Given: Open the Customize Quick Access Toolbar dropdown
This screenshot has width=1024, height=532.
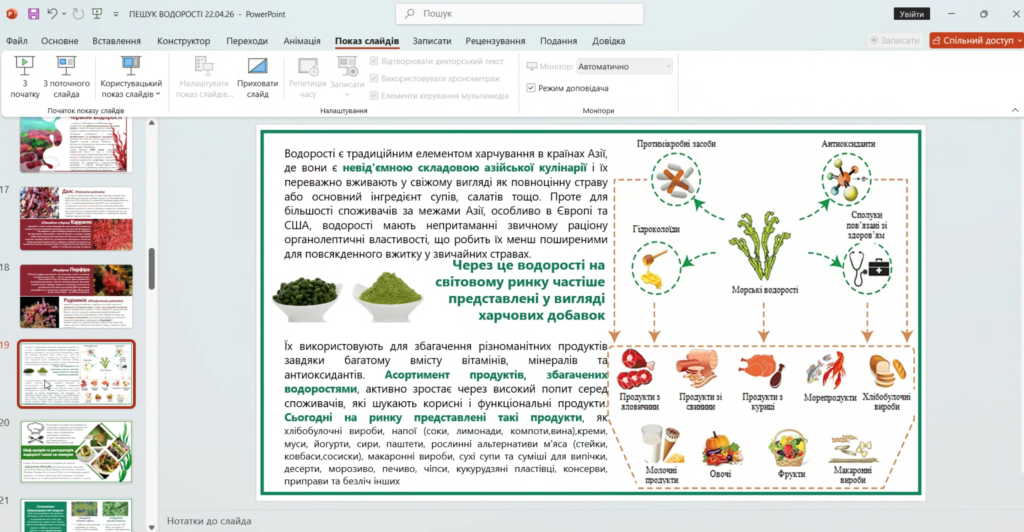Looking at the screenshot, I should coord(115,14).
